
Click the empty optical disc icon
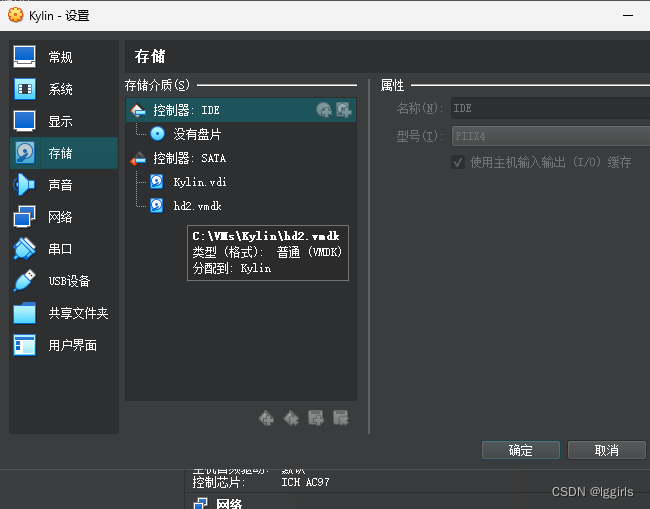click(158, 133)
